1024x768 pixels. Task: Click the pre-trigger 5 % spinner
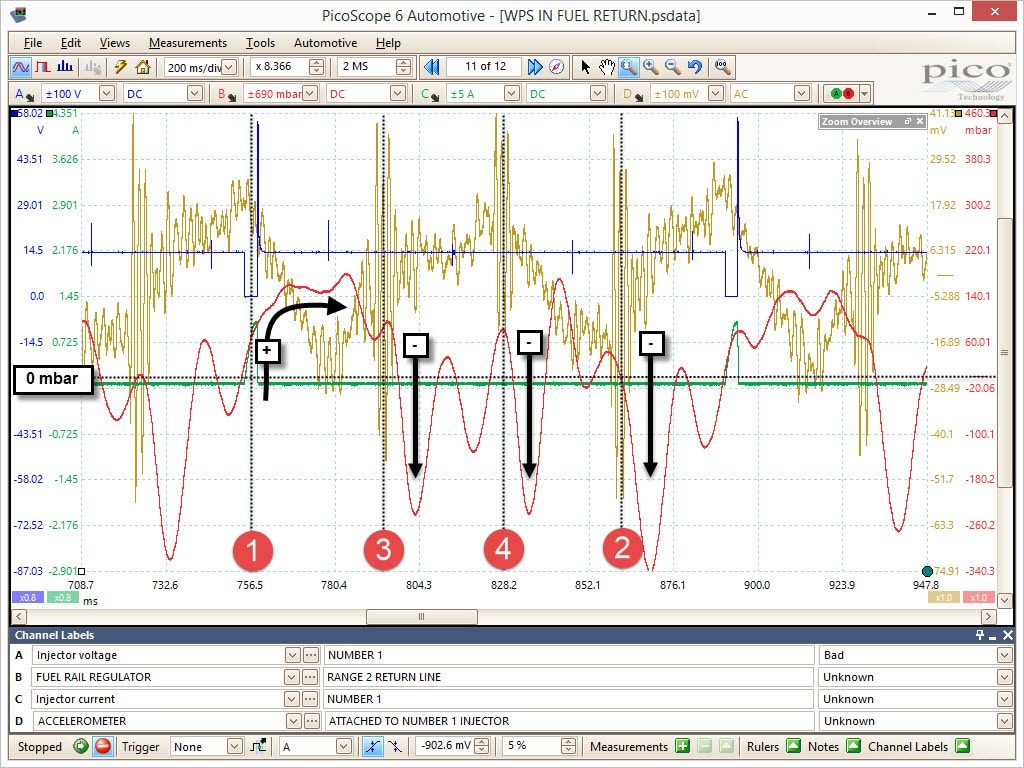click(568, 746)
